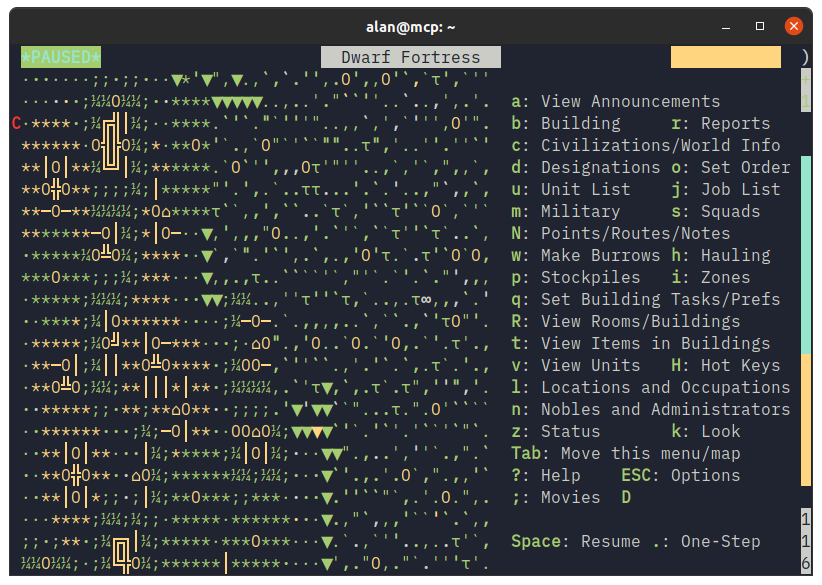Screen dimensions: 822x585
Task: Open 'u: Unit List'
Action: click(571, 189)
